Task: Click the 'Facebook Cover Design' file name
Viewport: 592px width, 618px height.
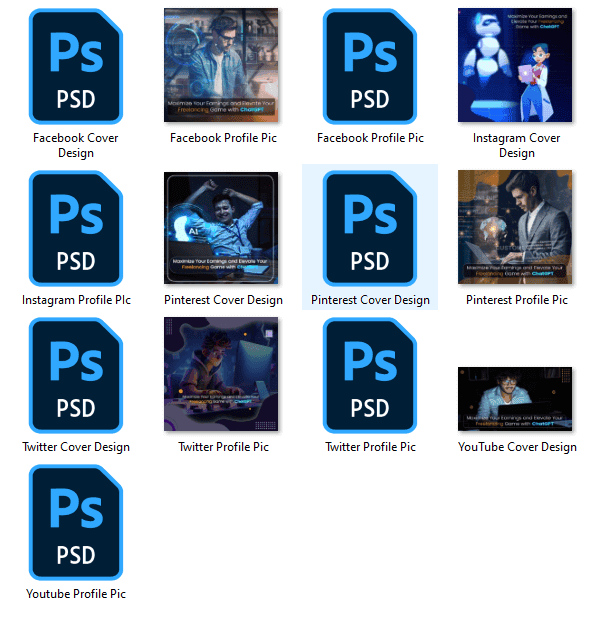Action: pos(76,145)
